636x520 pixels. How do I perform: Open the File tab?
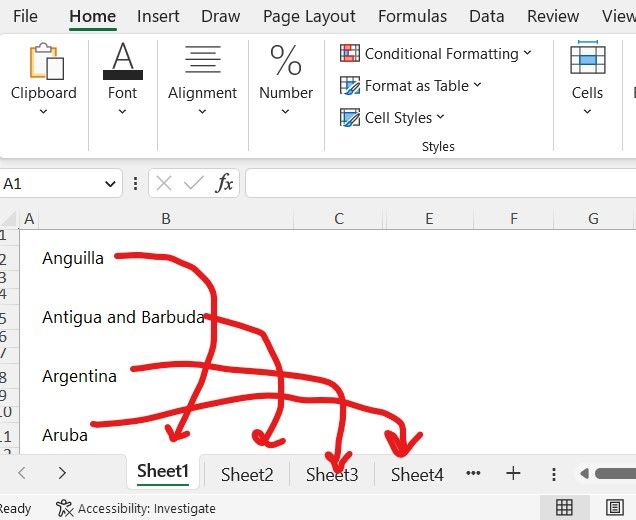pyautogui.click(x=25, y=17)
